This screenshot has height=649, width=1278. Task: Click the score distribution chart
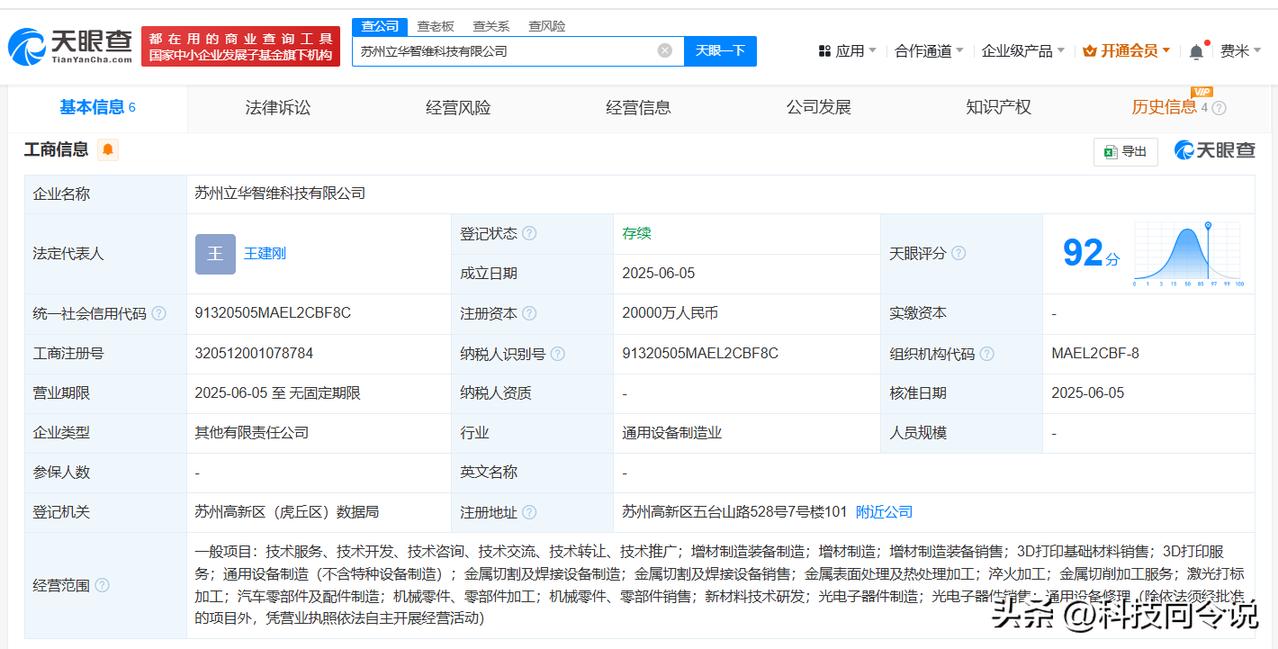point(1189,254)
